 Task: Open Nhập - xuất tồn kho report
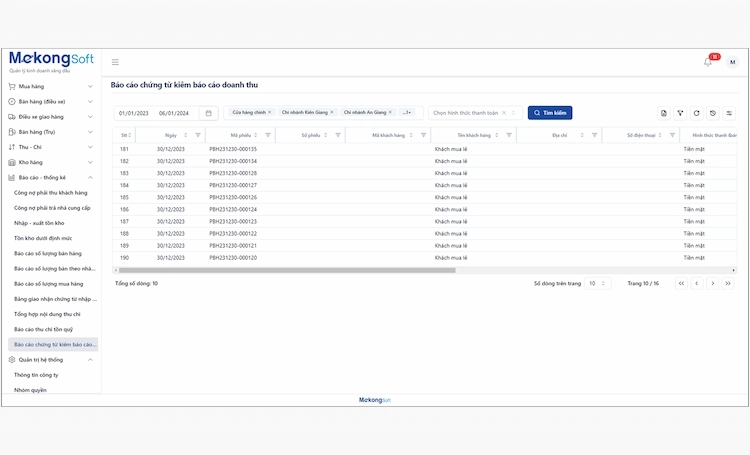pyautogui.click(x=39, y=223)
